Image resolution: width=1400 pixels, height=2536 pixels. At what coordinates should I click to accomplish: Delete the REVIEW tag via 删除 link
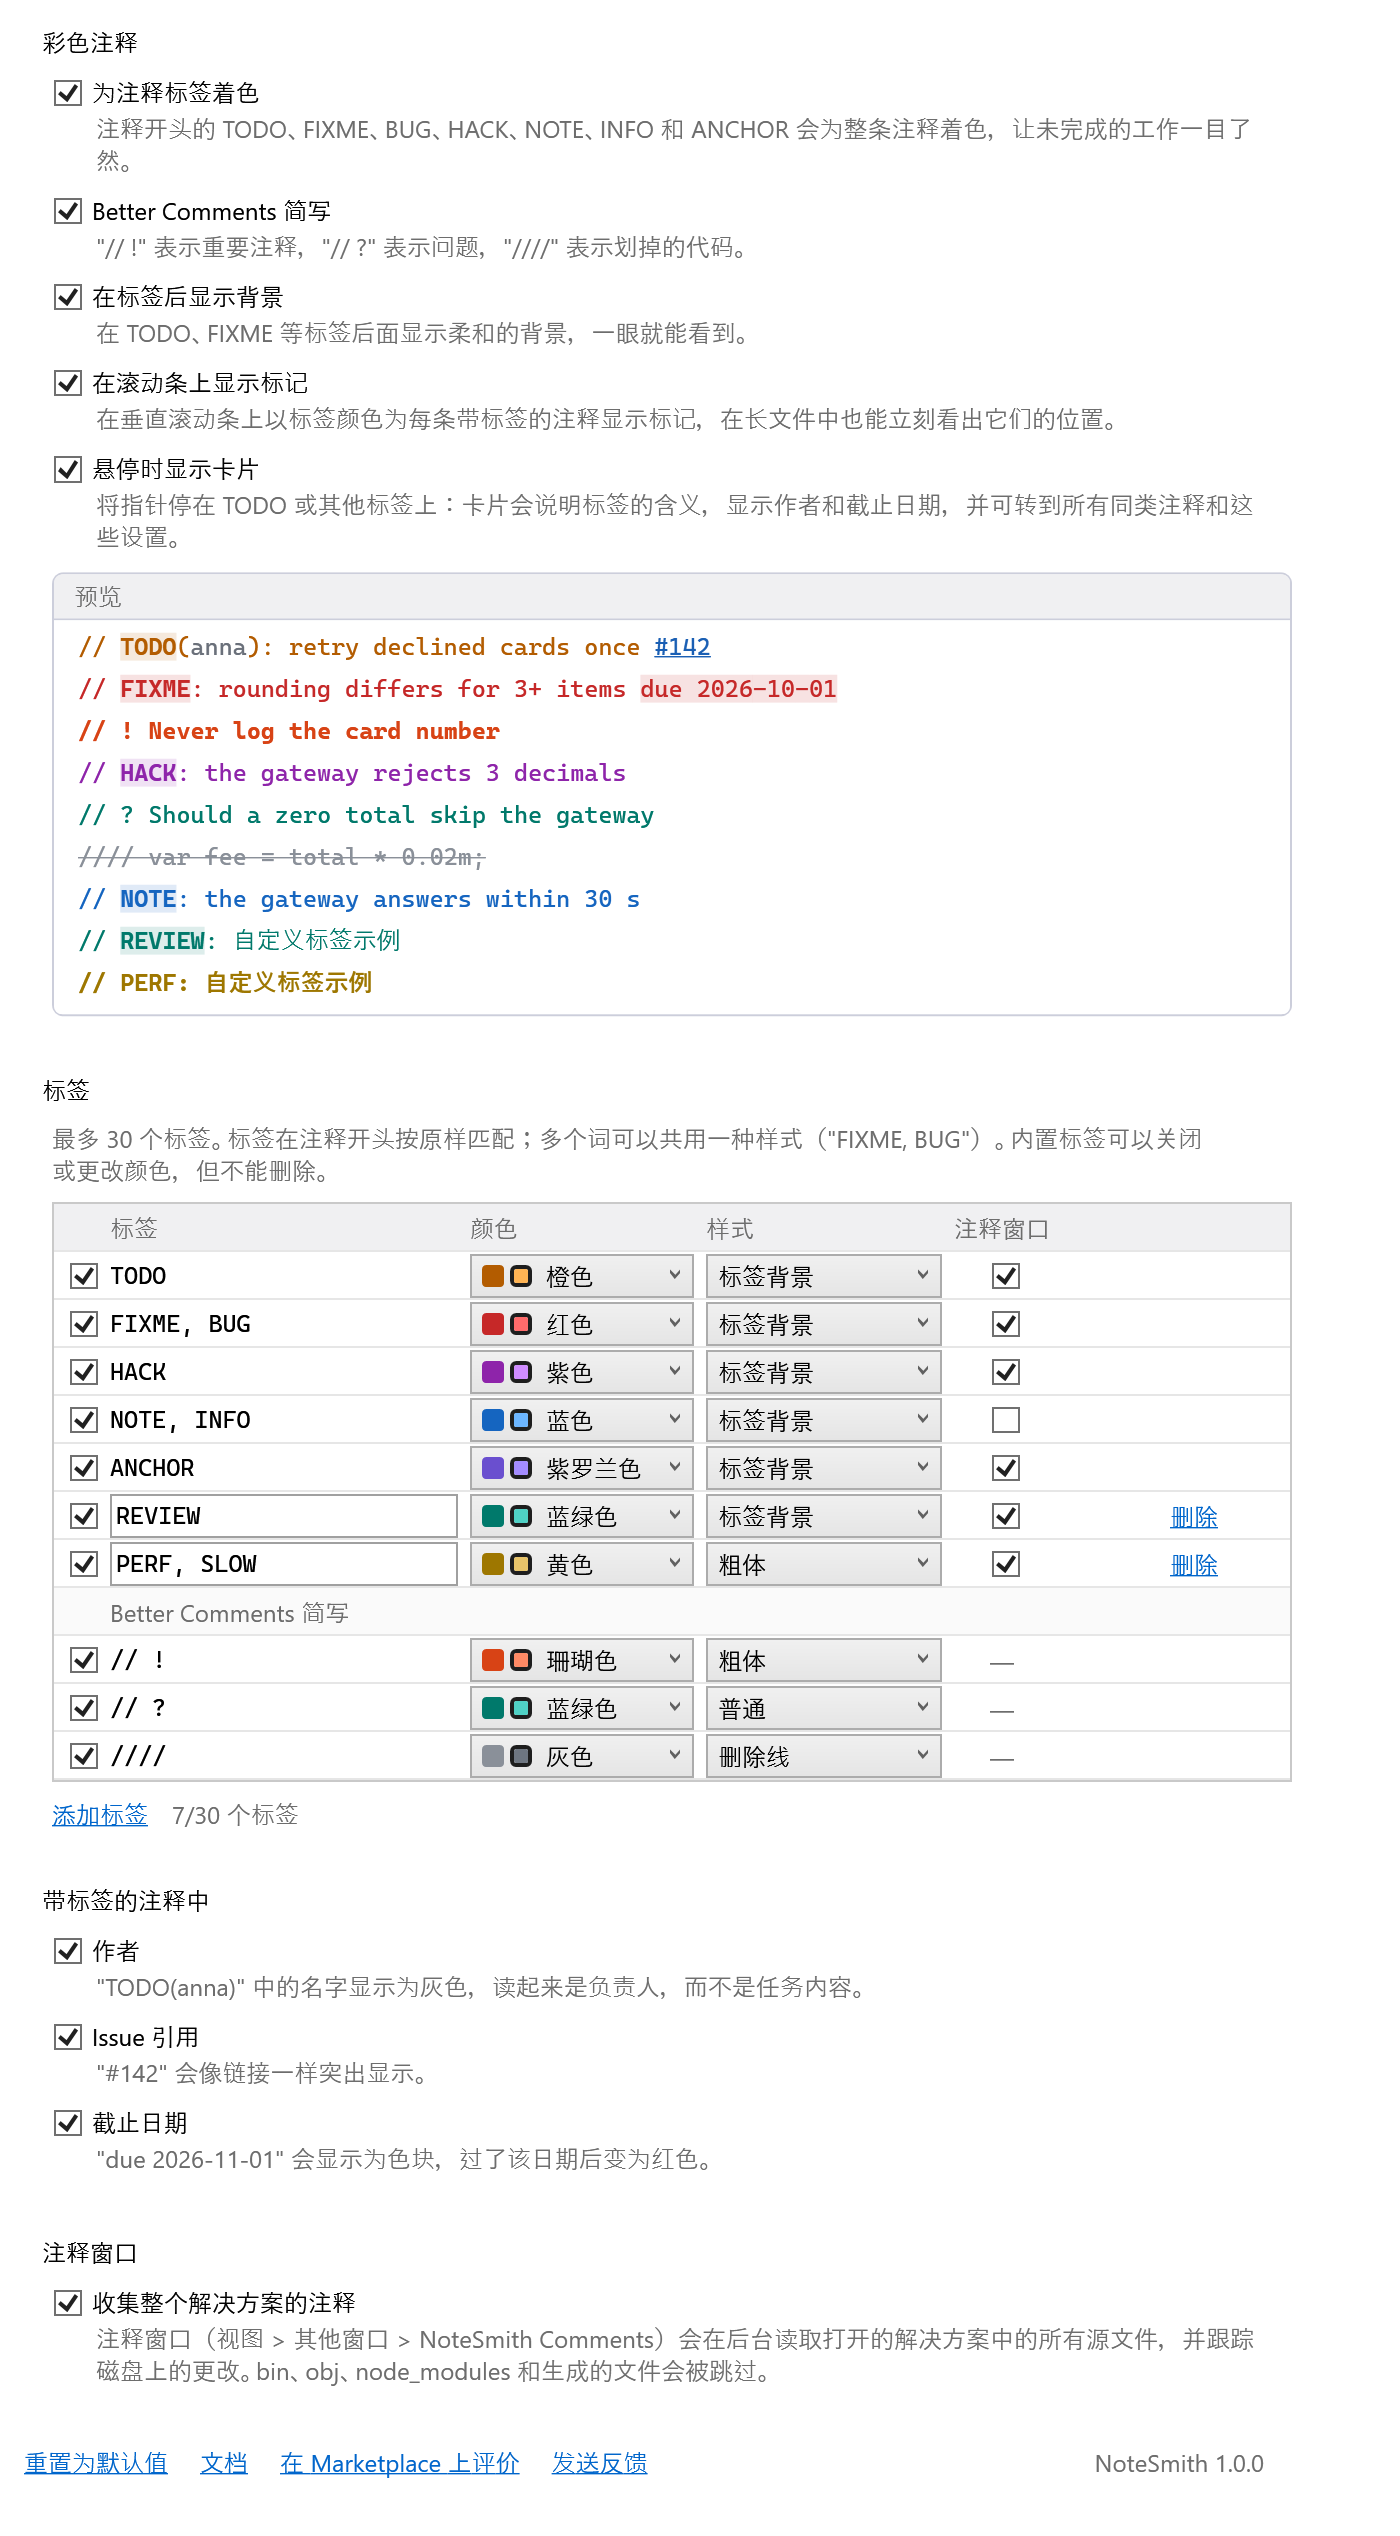[1194, 1517]
